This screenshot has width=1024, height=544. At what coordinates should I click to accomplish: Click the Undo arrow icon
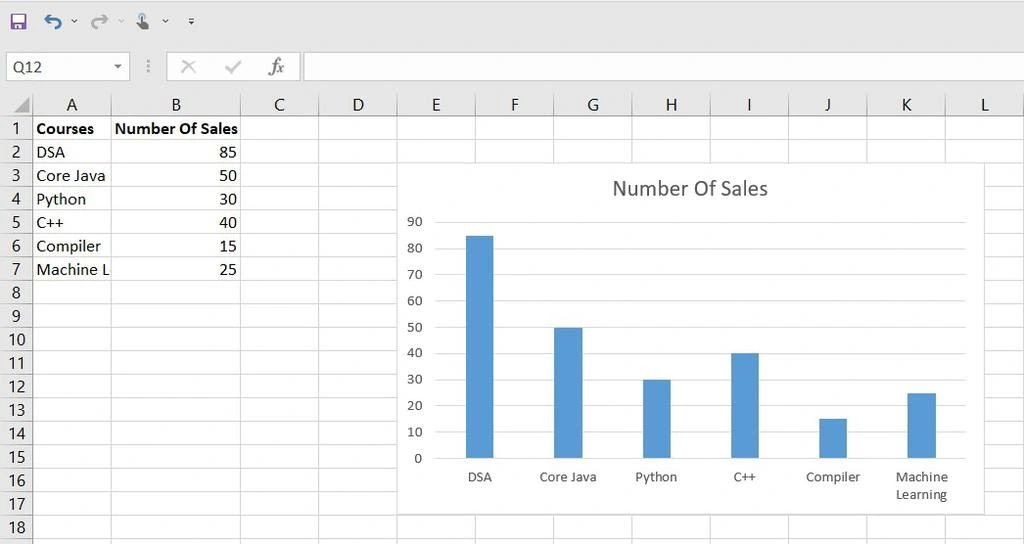53,22
